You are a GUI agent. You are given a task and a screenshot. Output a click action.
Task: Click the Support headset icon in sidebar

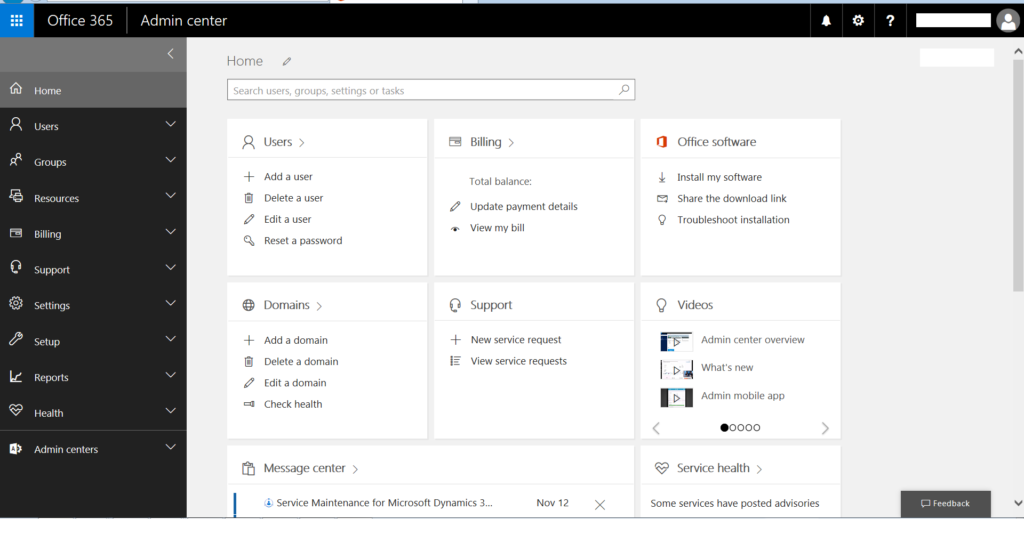point(16,268)
